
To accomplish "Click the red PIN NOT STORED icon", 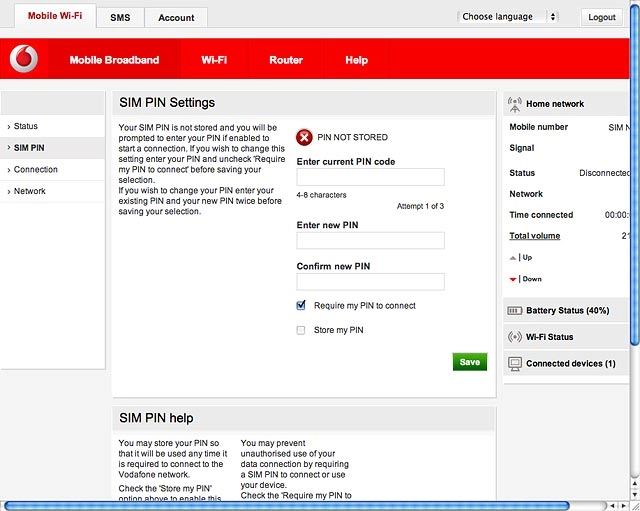I will coord(304,138).
